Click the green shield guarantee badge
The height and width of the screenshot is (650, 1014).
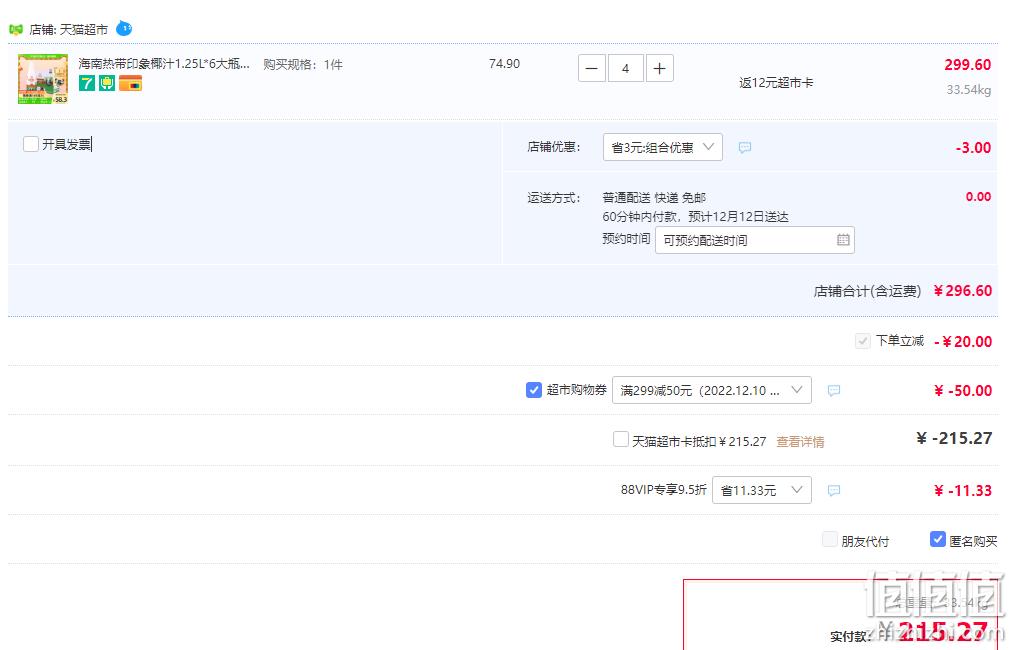pyautogui.click(x=107, y=83)
